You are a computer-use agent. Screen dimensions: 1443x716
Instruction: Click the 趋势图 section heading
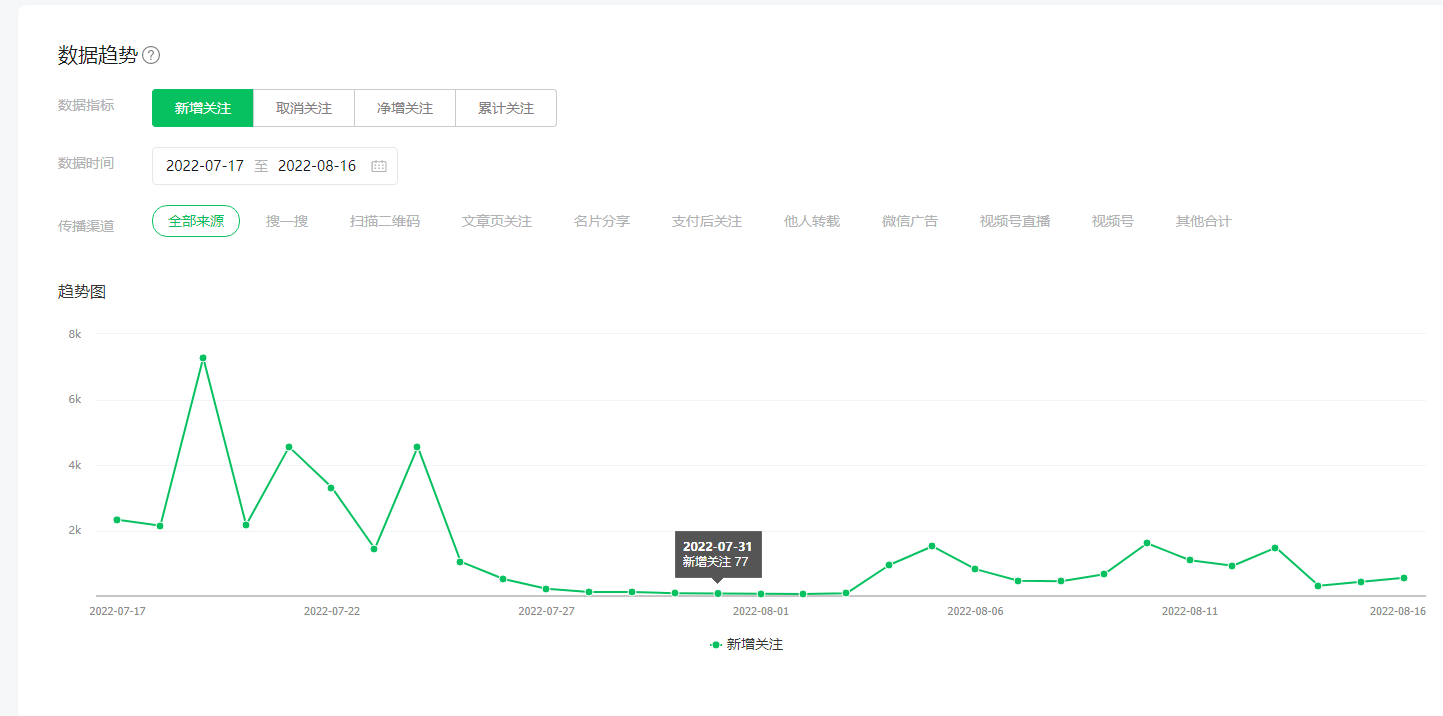(x=82, y=292)
